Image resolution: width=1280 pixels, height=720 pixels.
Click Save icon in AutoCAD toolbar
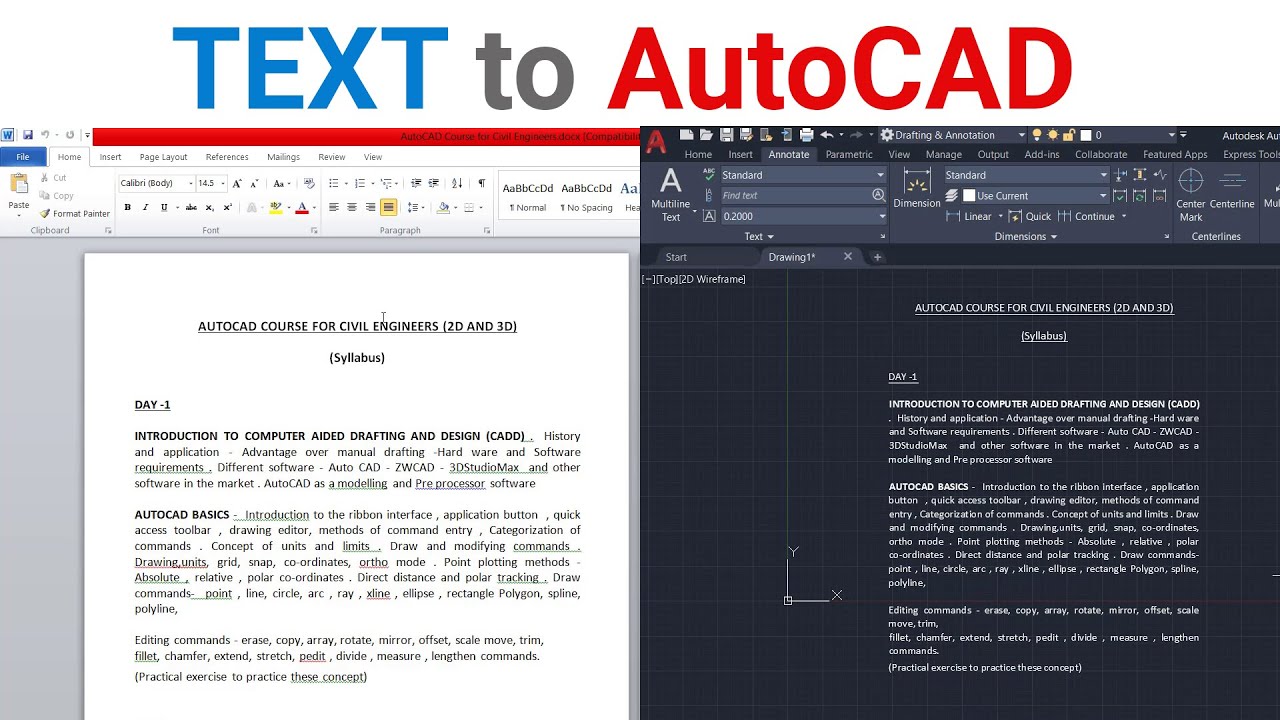[727, 135]
